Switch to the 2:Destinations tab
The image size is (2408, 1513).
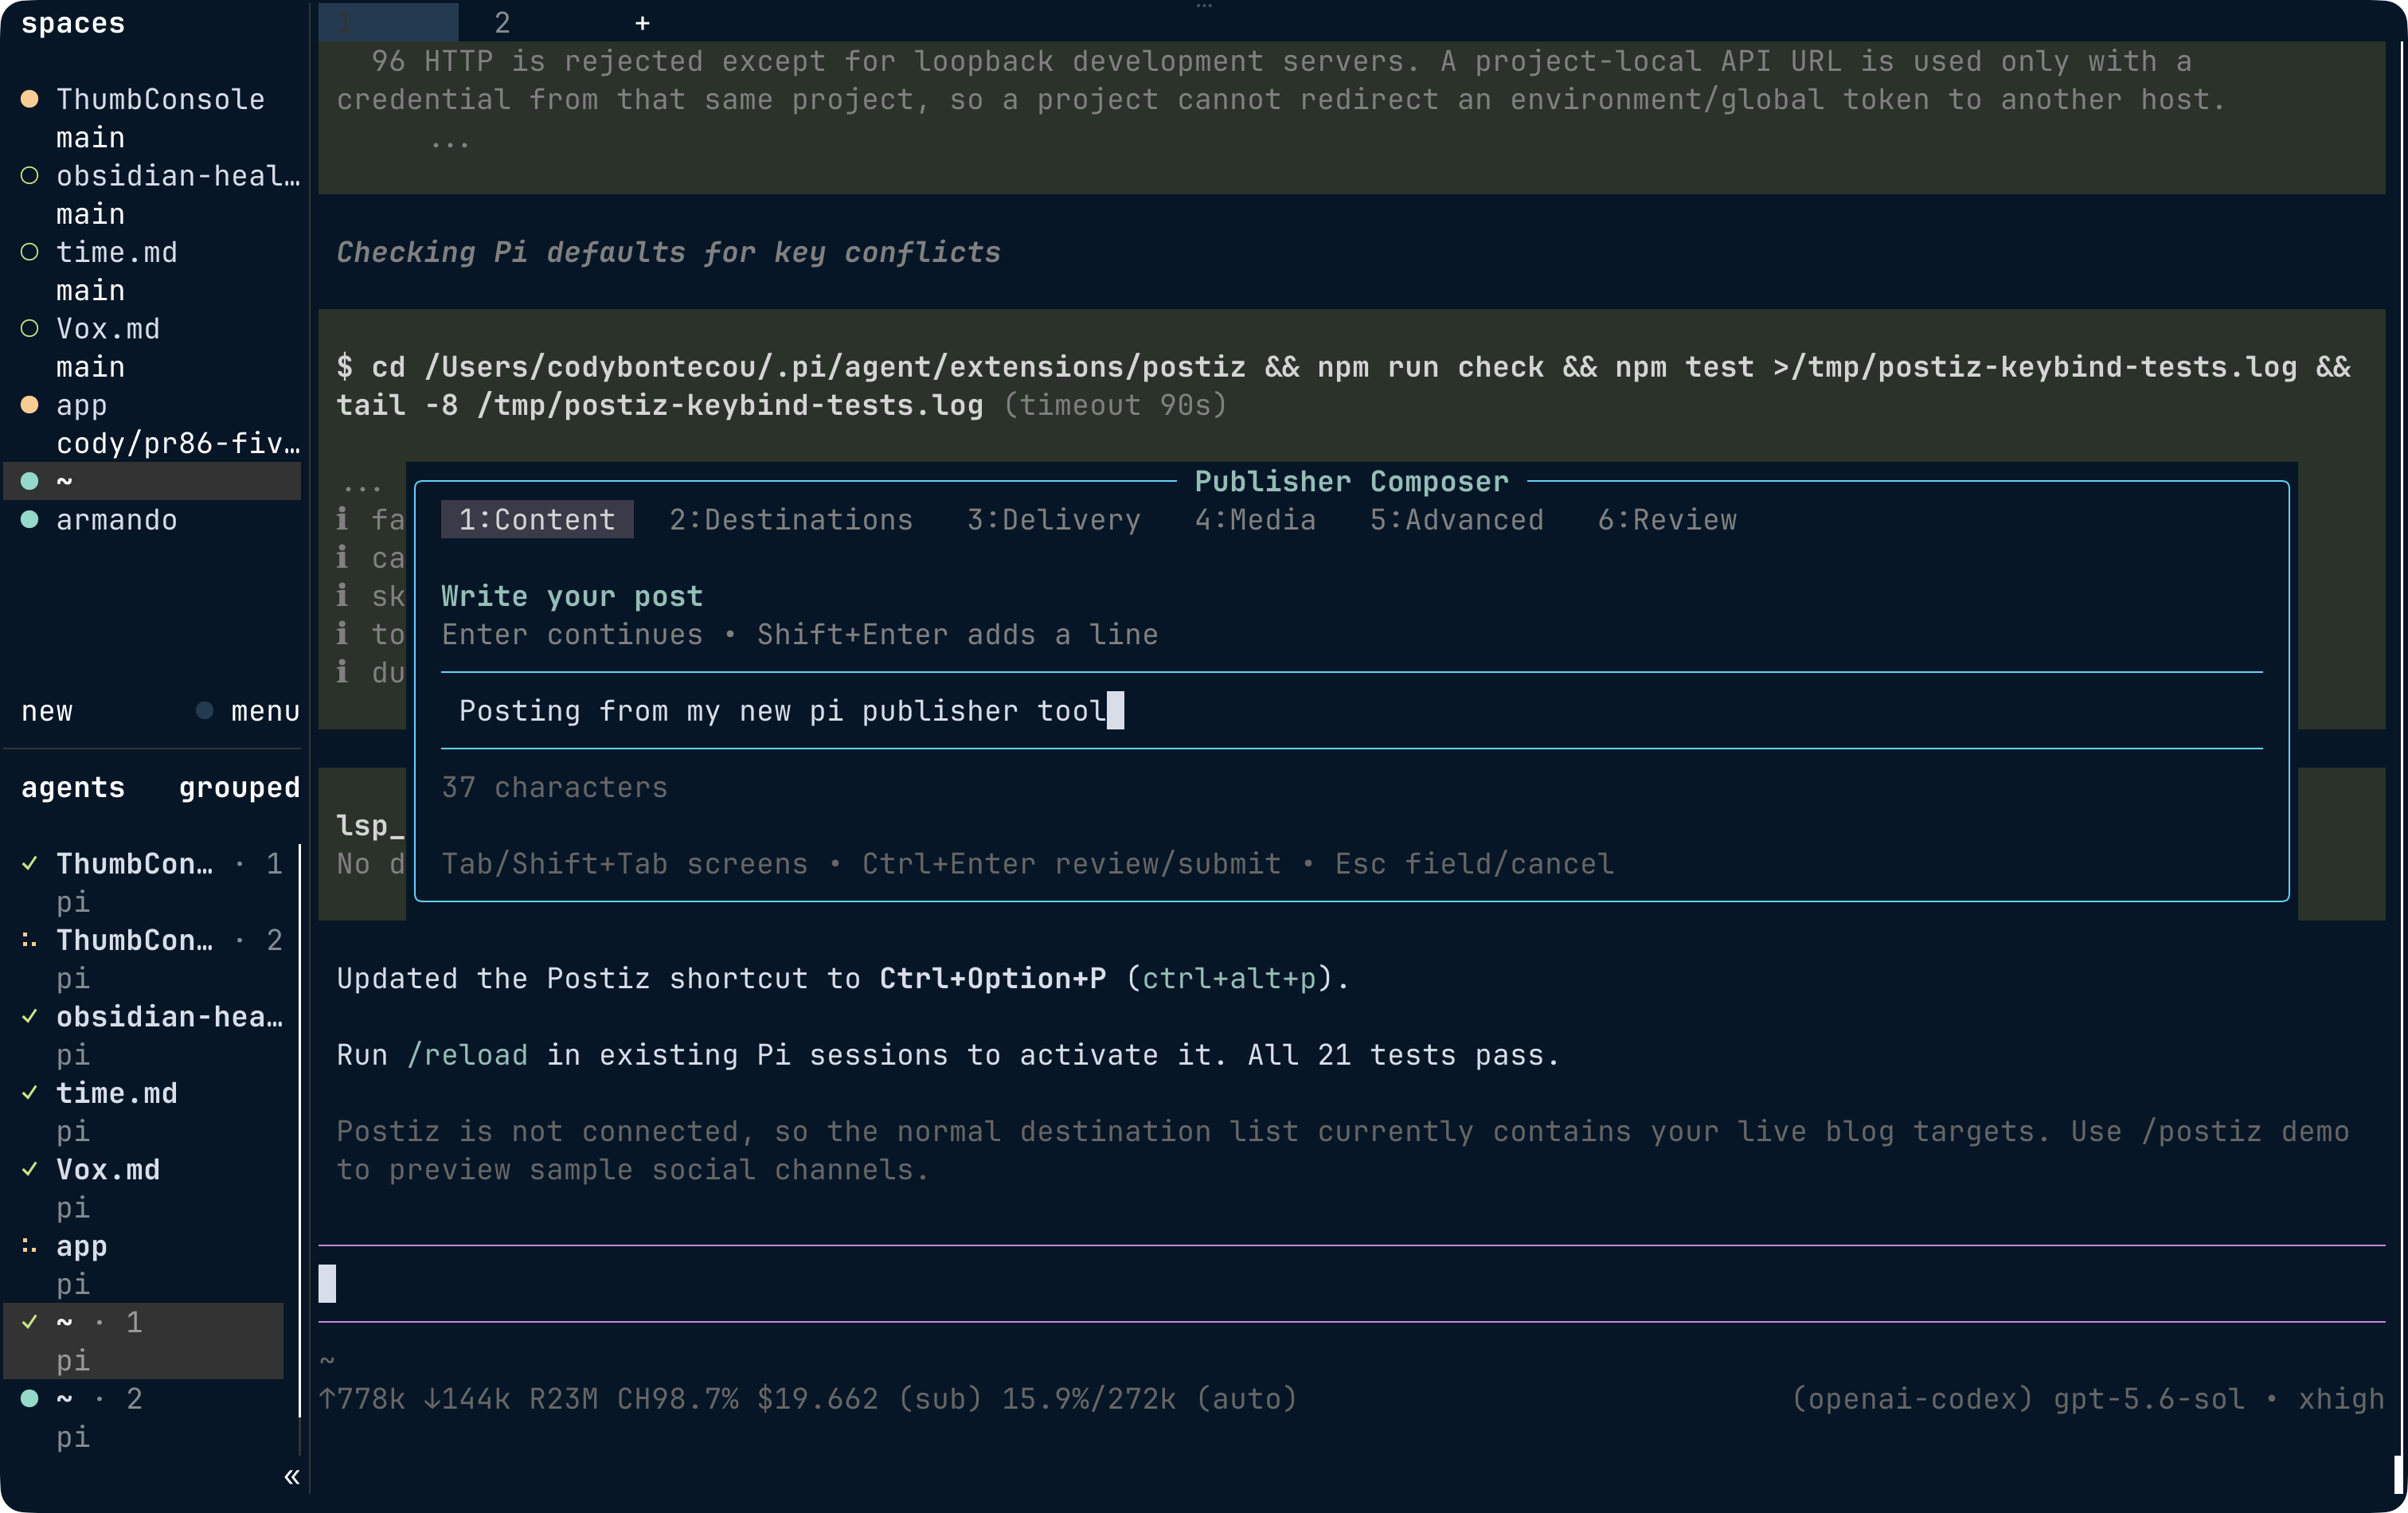coord(790,520)
